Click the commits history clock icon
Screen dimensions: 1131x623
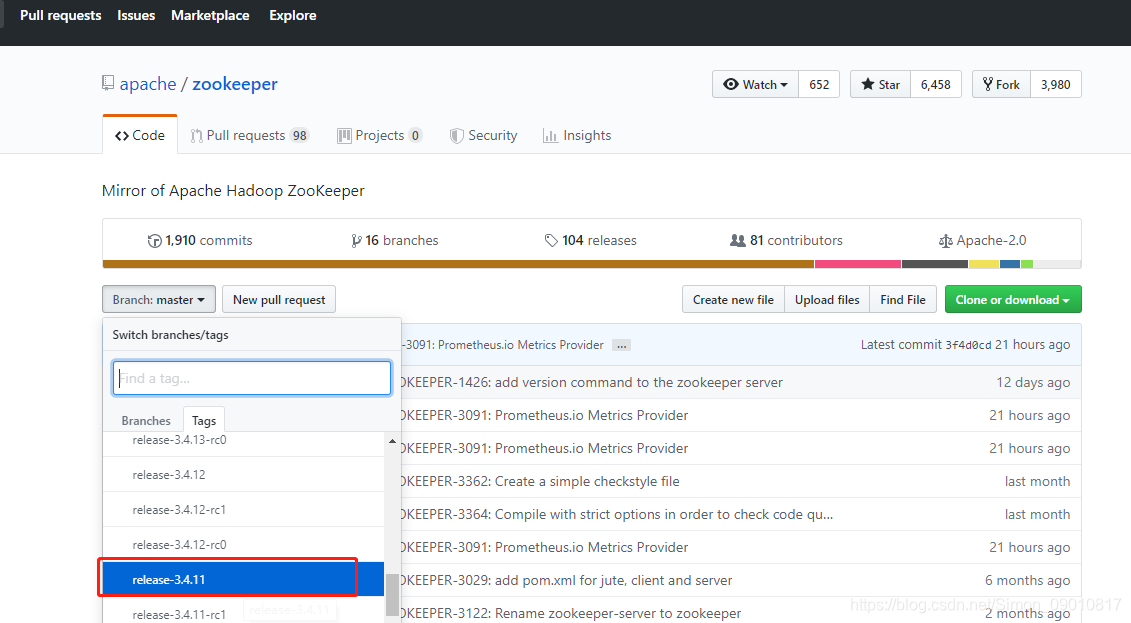(154, 241)
